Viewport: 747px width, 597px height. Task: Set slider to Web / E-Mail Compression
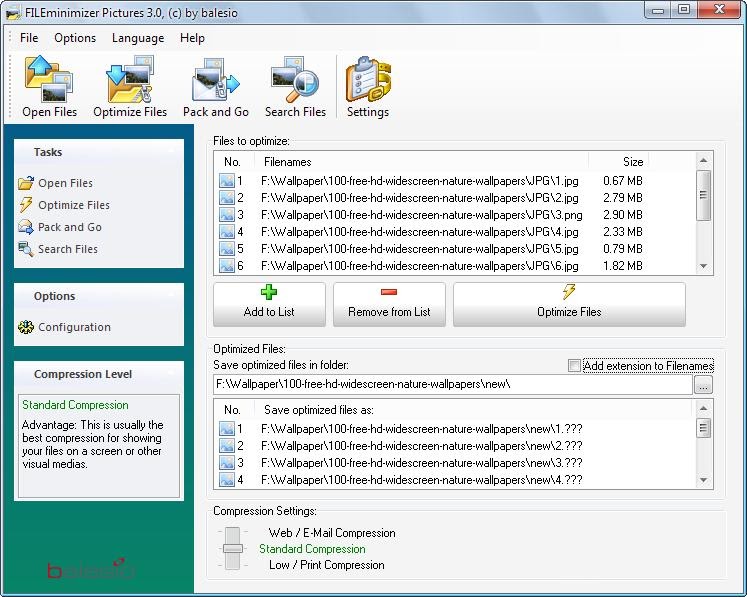tap(332, 533)
